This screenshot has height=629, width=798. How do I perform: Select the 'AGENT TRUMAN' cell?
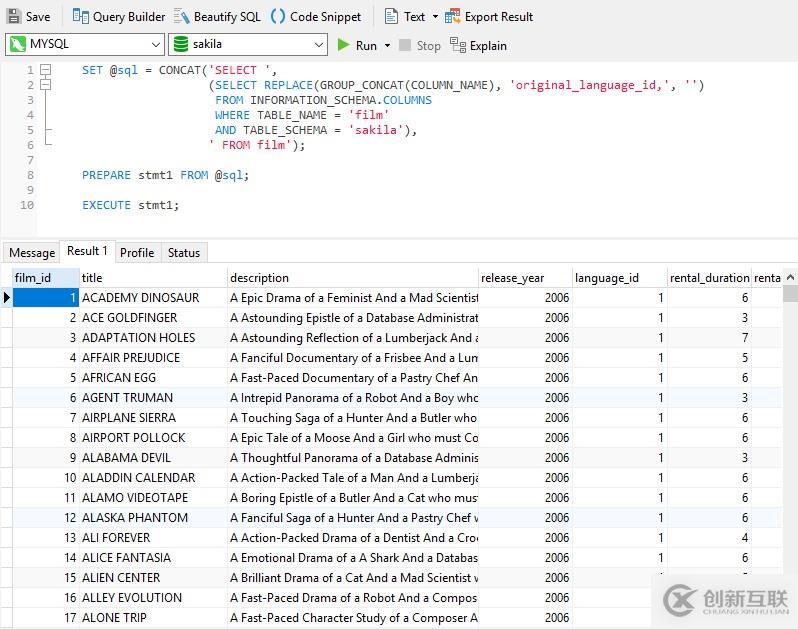pyautogui.click(x=153, y=397)
